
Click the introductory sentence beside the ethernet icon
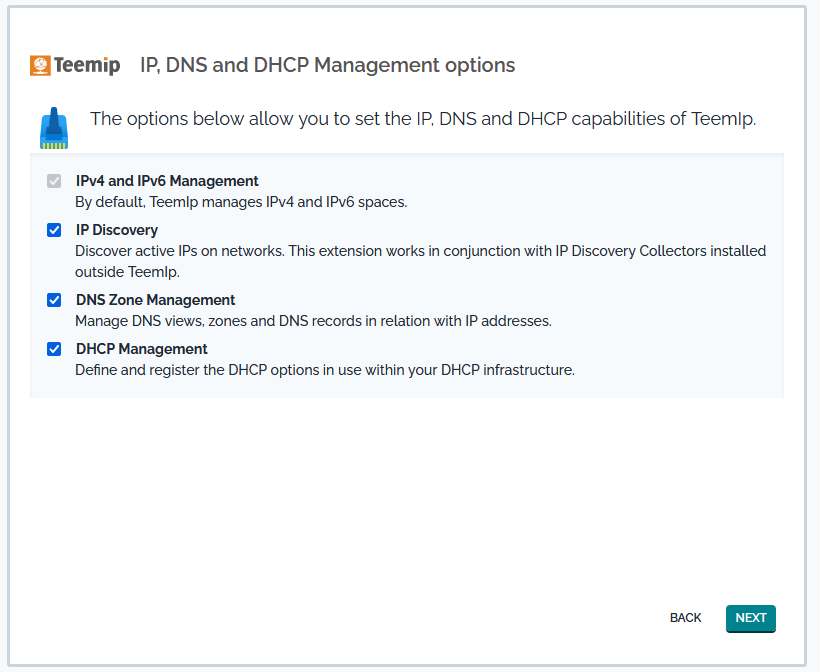(x=422, y=119)
